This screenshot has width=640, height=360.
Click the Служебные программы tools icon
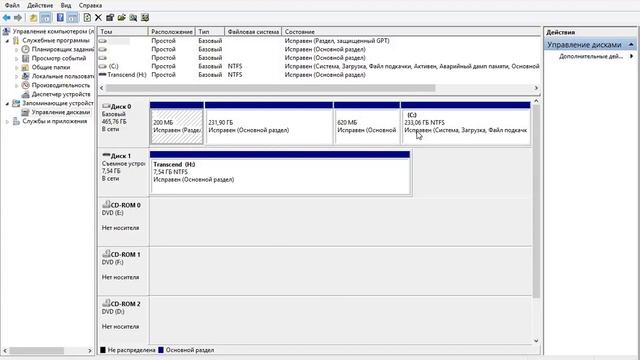pos(16,40)
